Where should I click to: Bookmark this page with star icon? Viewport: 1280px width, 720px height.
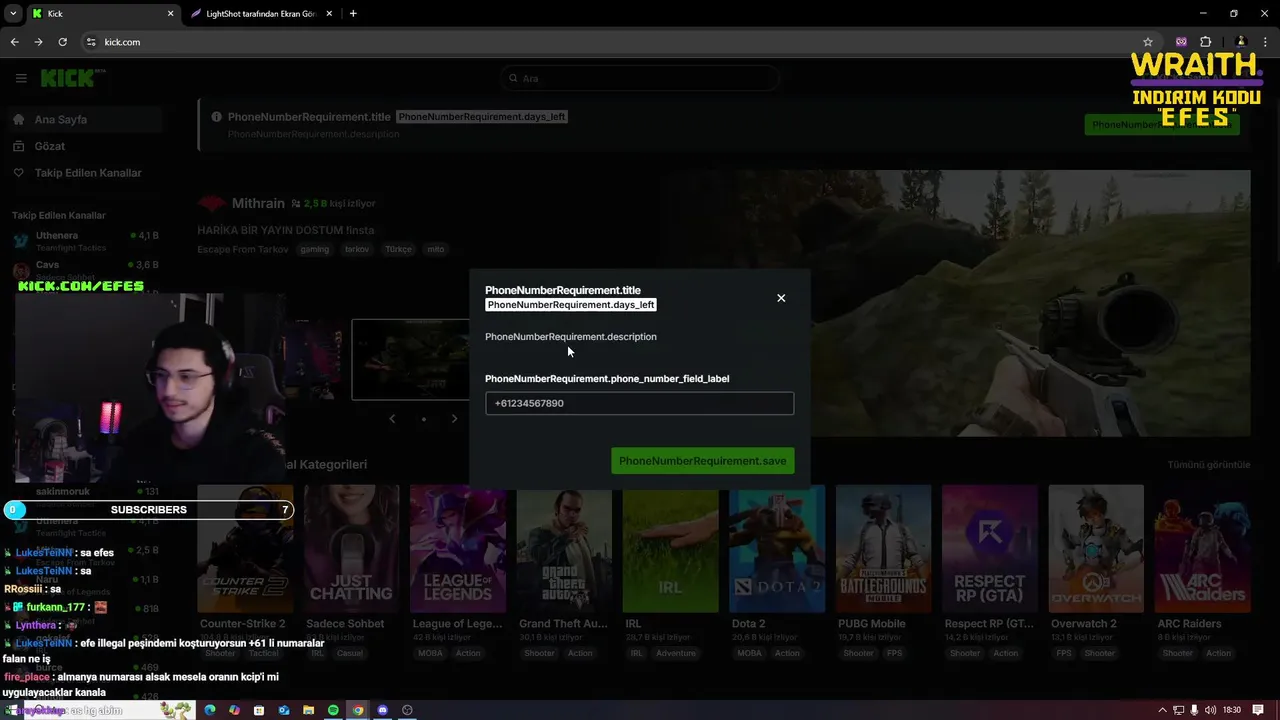click(1148, 42)
